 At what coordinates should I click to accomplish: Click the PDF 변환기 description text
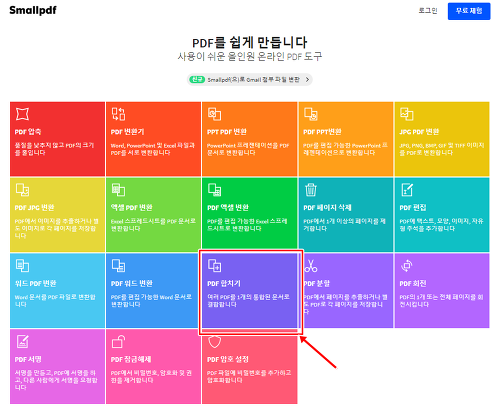click(x=153, y=149)
